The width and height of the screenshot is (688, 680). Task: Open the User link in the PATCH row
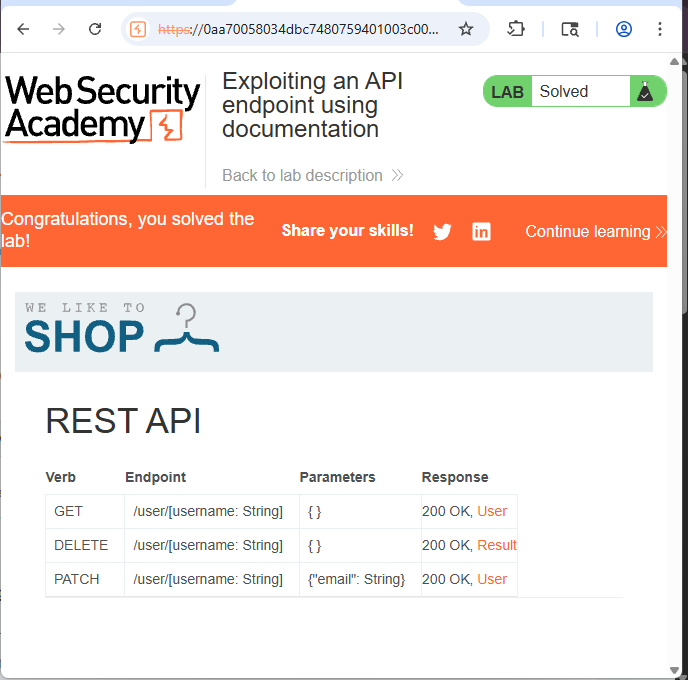tap(492, 579)
